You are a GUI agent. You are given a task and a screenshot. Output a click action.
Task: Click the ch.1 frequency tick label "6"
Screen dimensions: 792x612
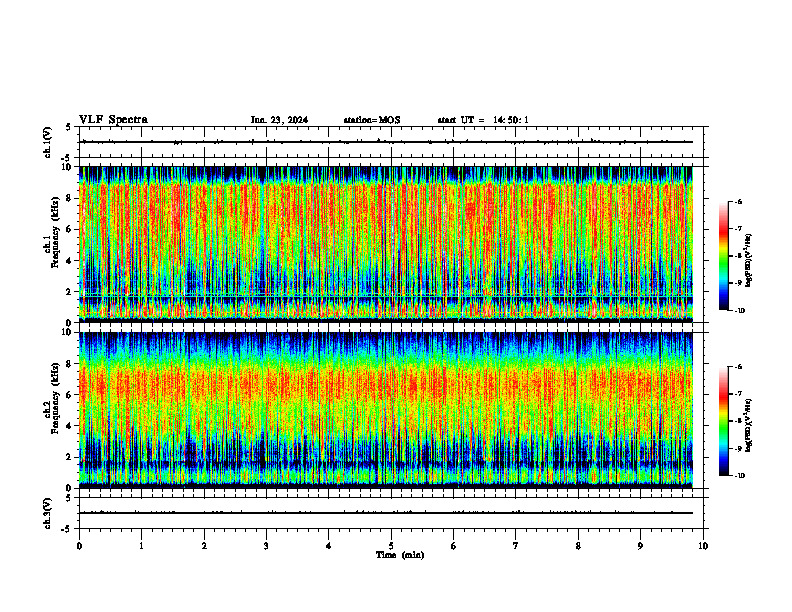coord(69,229)
